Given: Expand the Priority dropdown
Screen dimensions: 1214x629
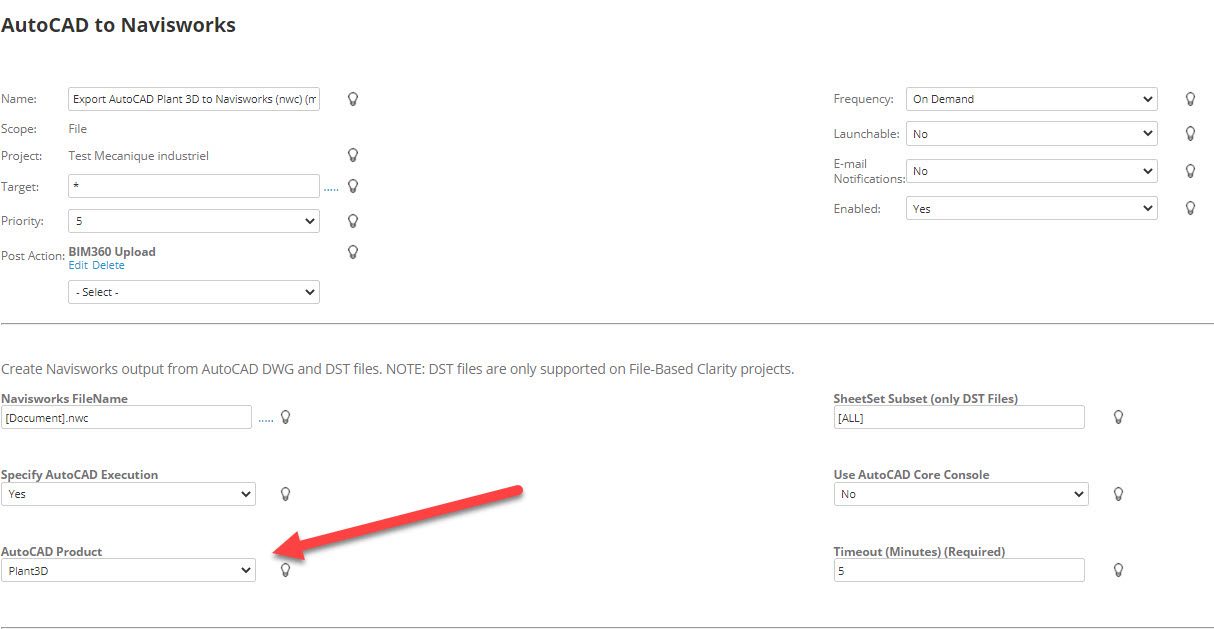Looking at the screenshot, I should [x=193, y=221].
